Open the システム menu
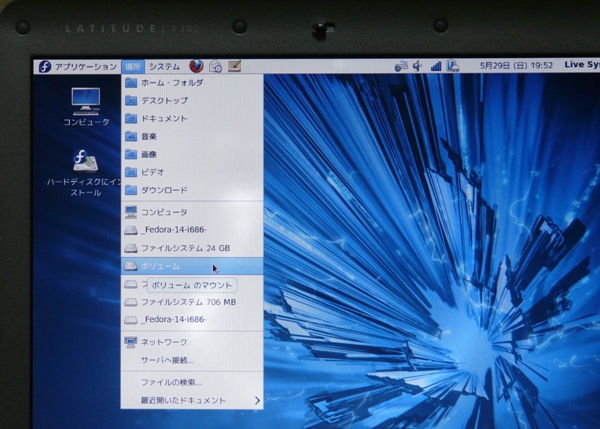Image resolution: width=600 pixels, height=429 pixels. pyautogui.click(x=164, y=66)
